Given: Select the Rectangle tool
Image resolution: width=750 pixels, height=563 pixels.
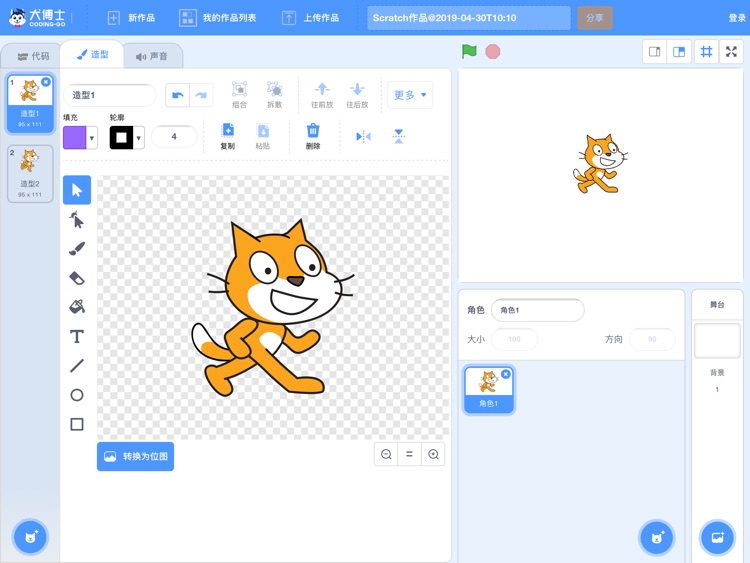Looking at the screenshot, I should click(x=77, y=424).
